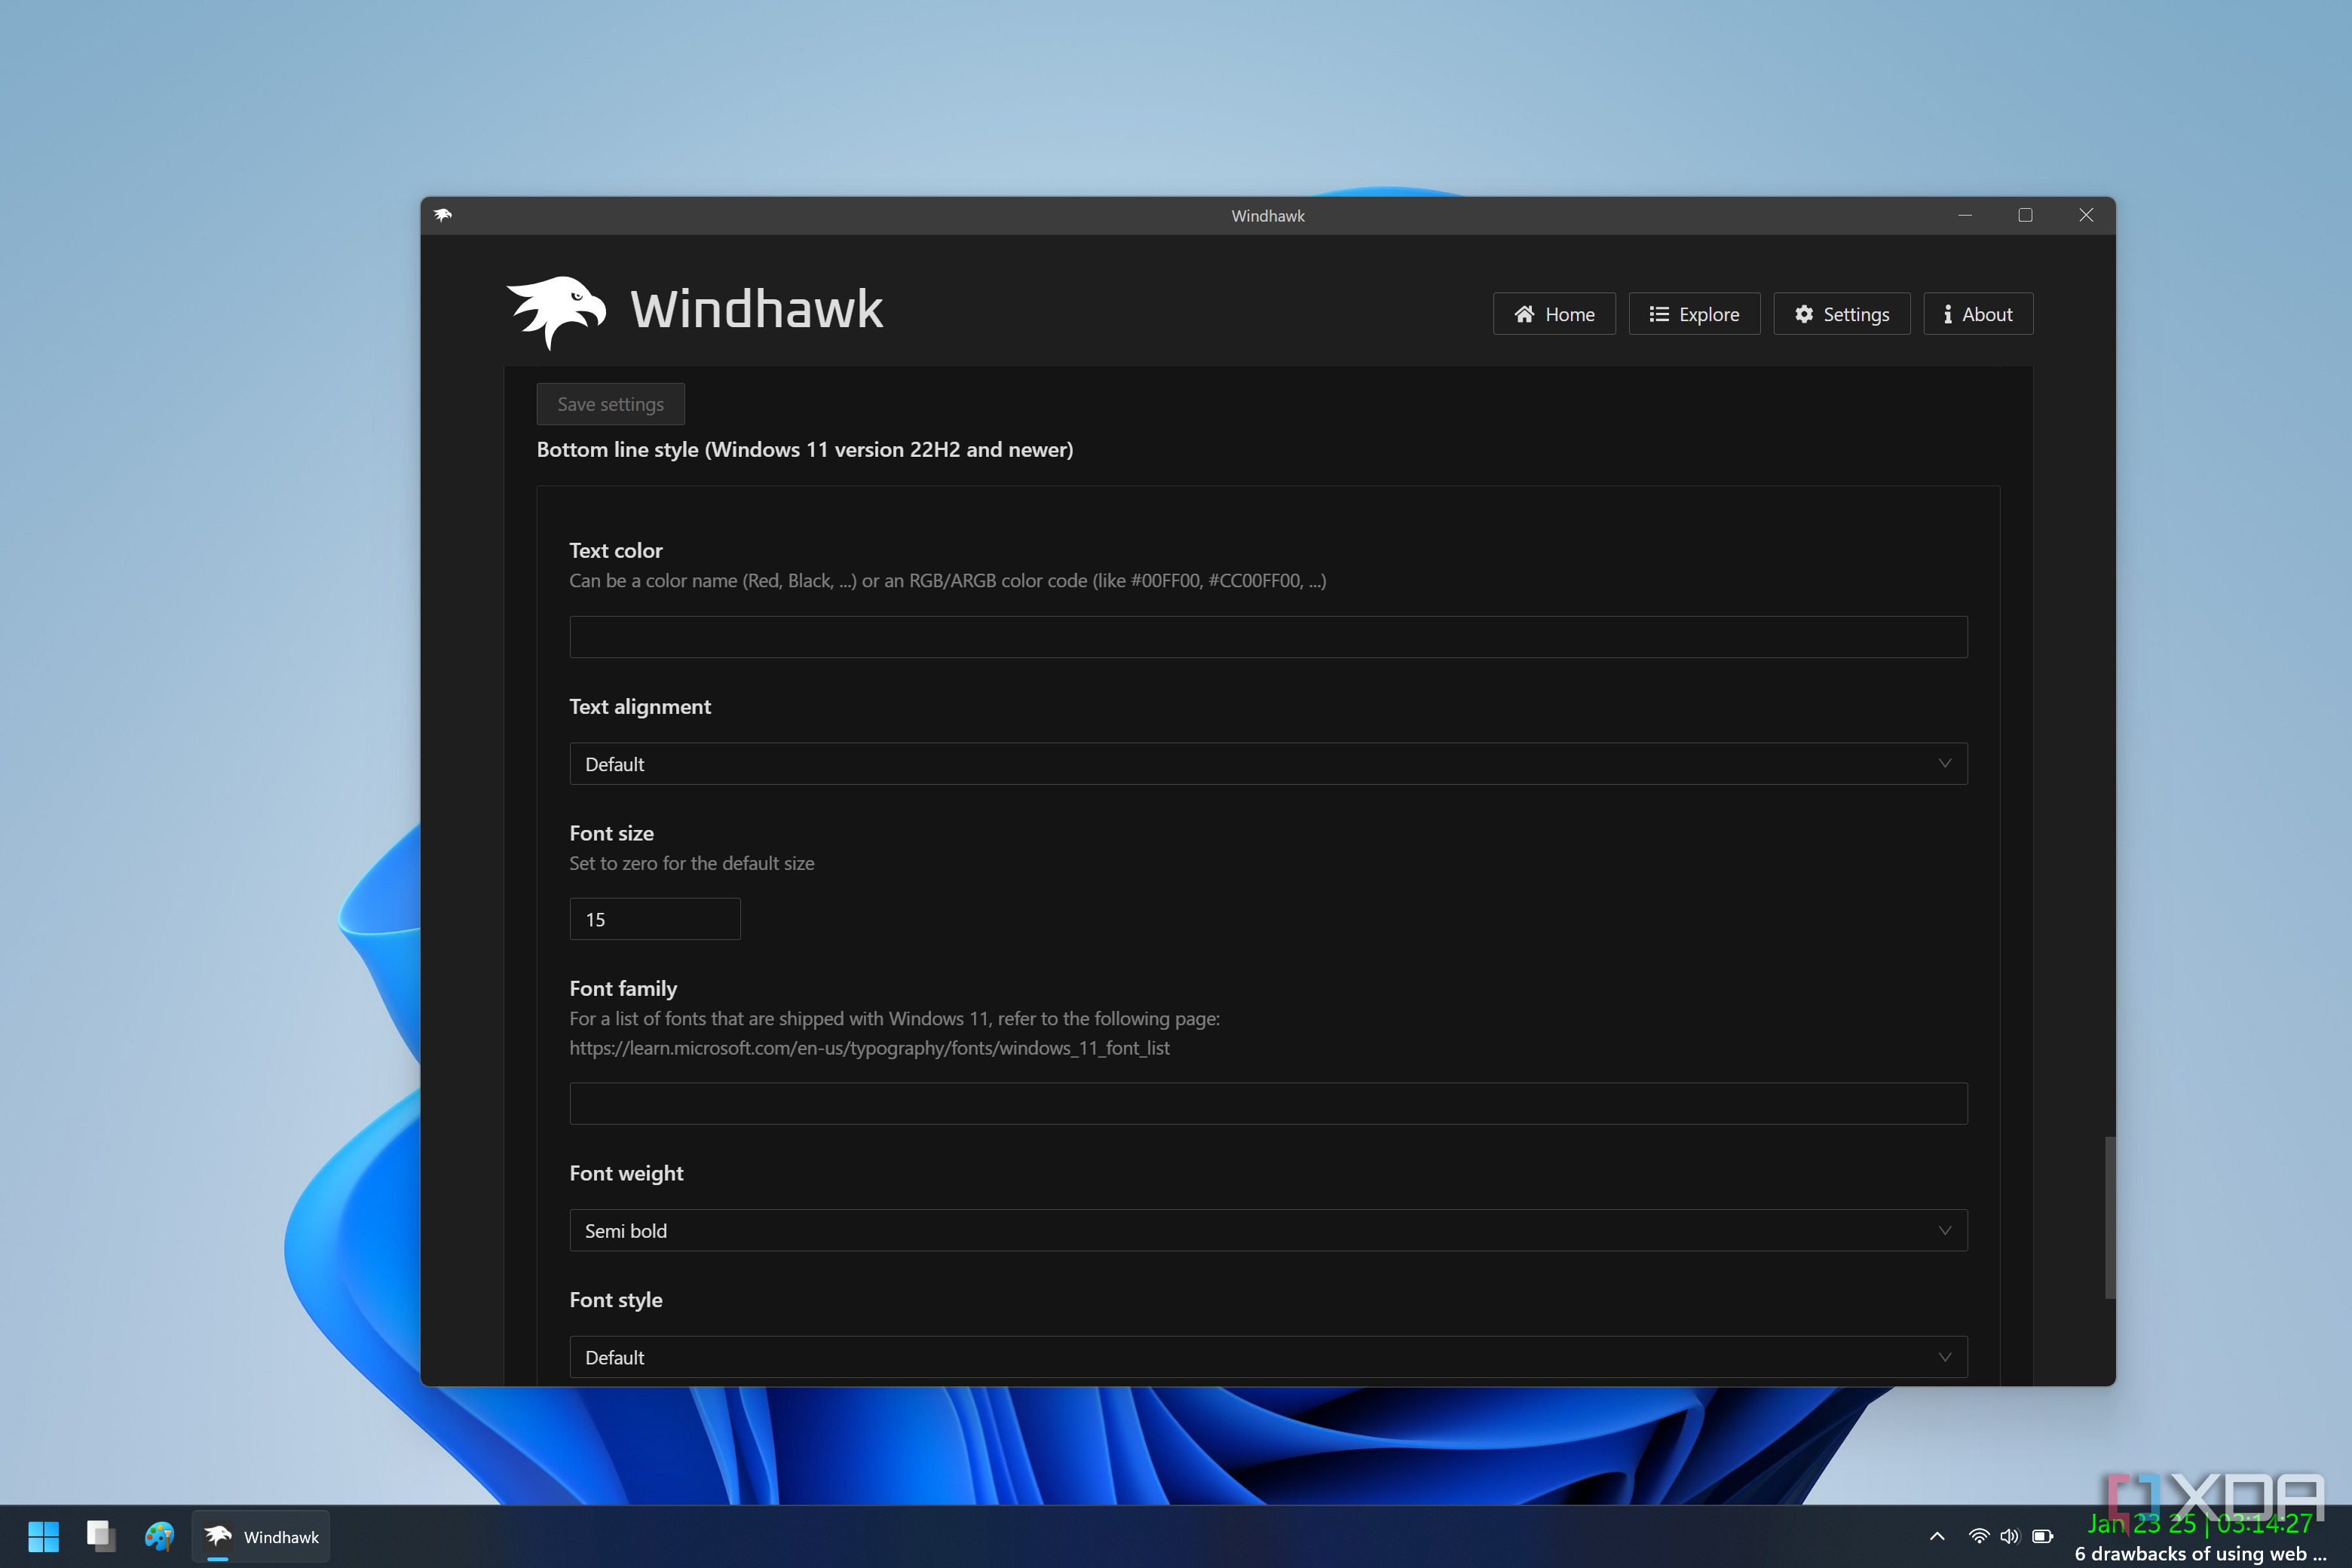Click the 'Set to zero for the default size' hint
This screenshot has width=2352, height=1568.
click(x=692, y=863)
